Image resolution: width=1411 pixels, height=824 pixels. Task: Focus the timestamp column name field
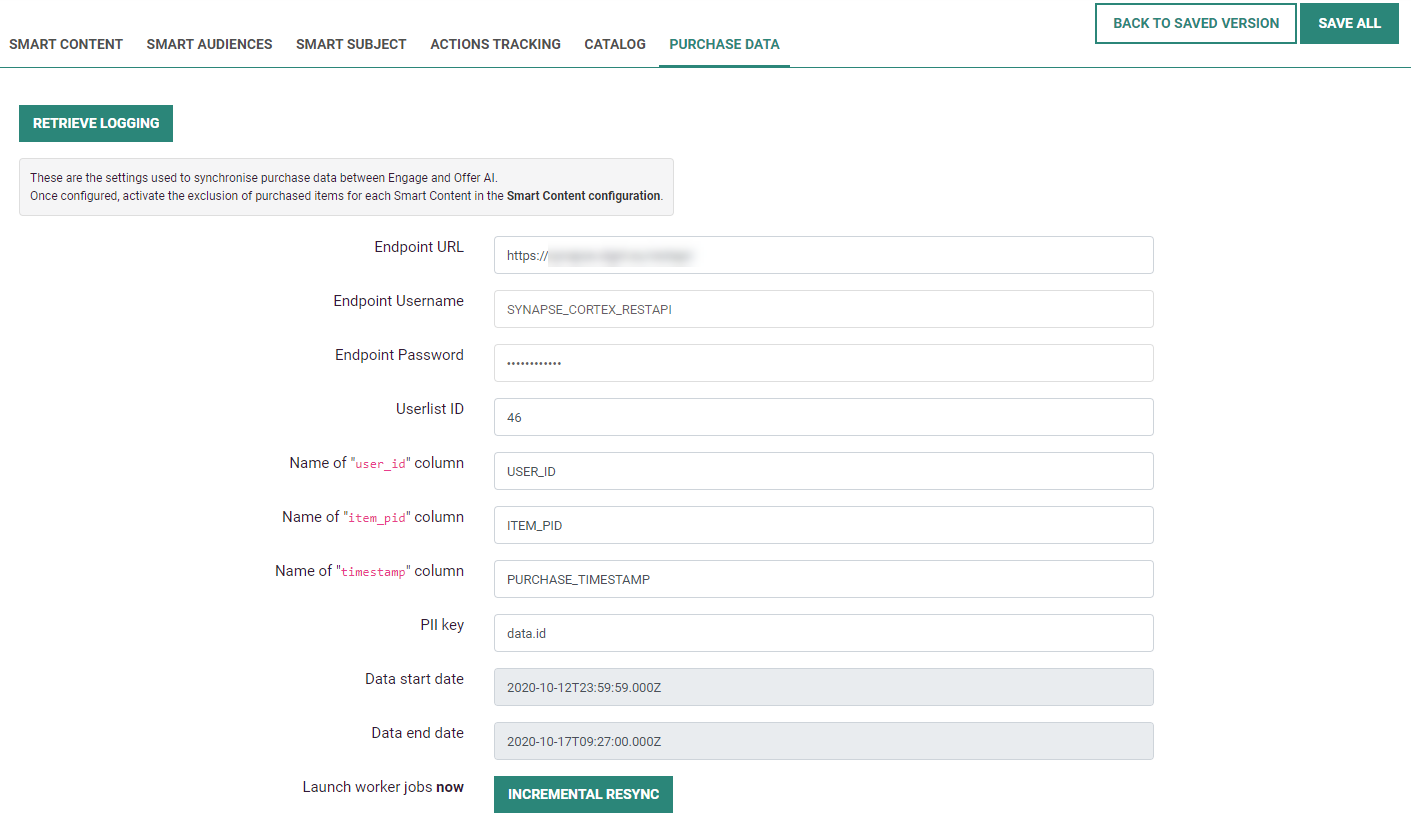(x=823, y=579)
